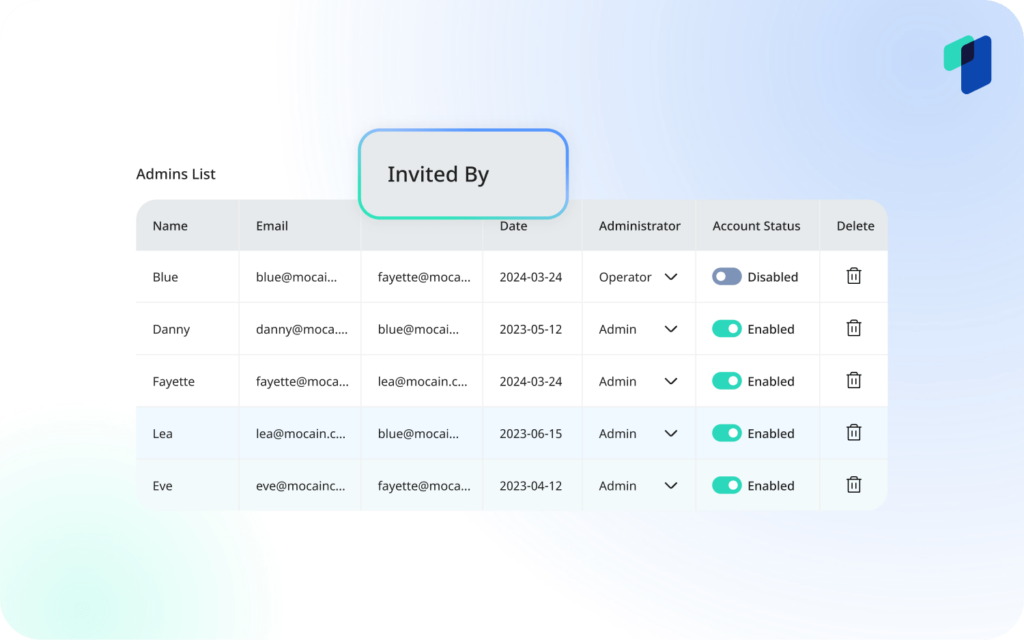Click the Account Status column header
Image resolution: width=1024 pixels, height=640 pixels.
pyautogui.click(x=756, y=226)
